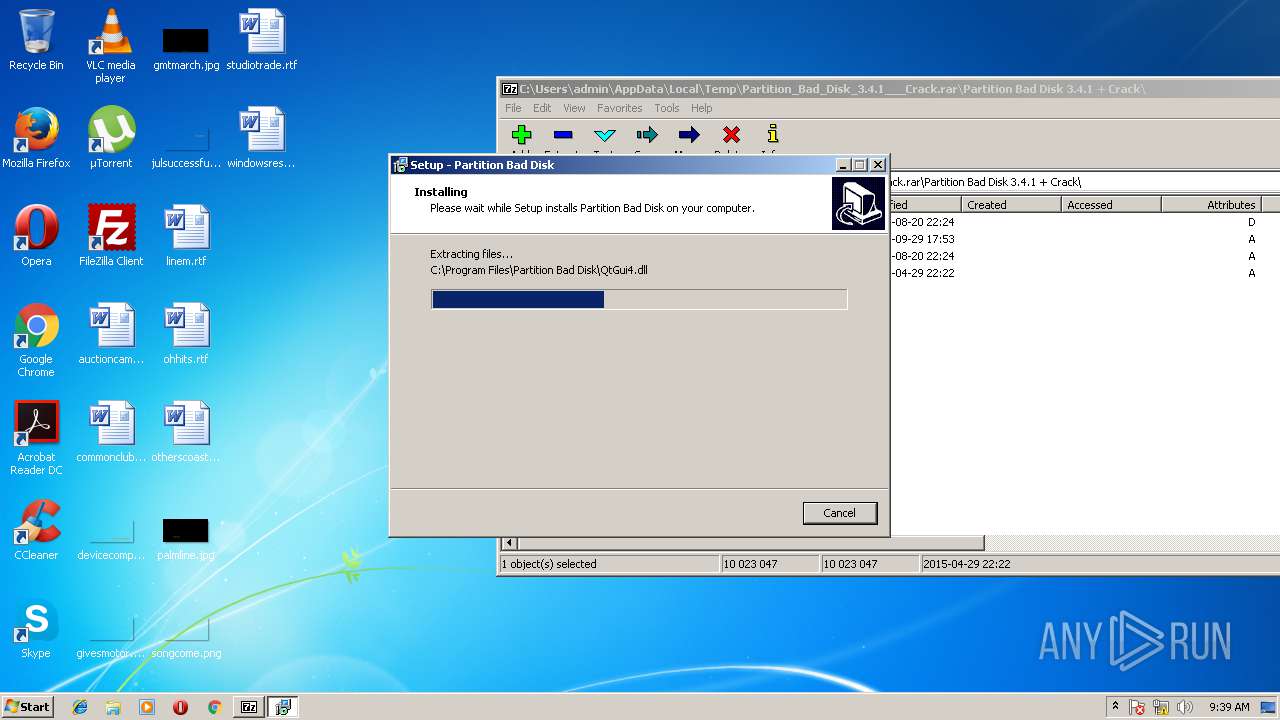Click the Setup installer taskbar button

point(283,707)
